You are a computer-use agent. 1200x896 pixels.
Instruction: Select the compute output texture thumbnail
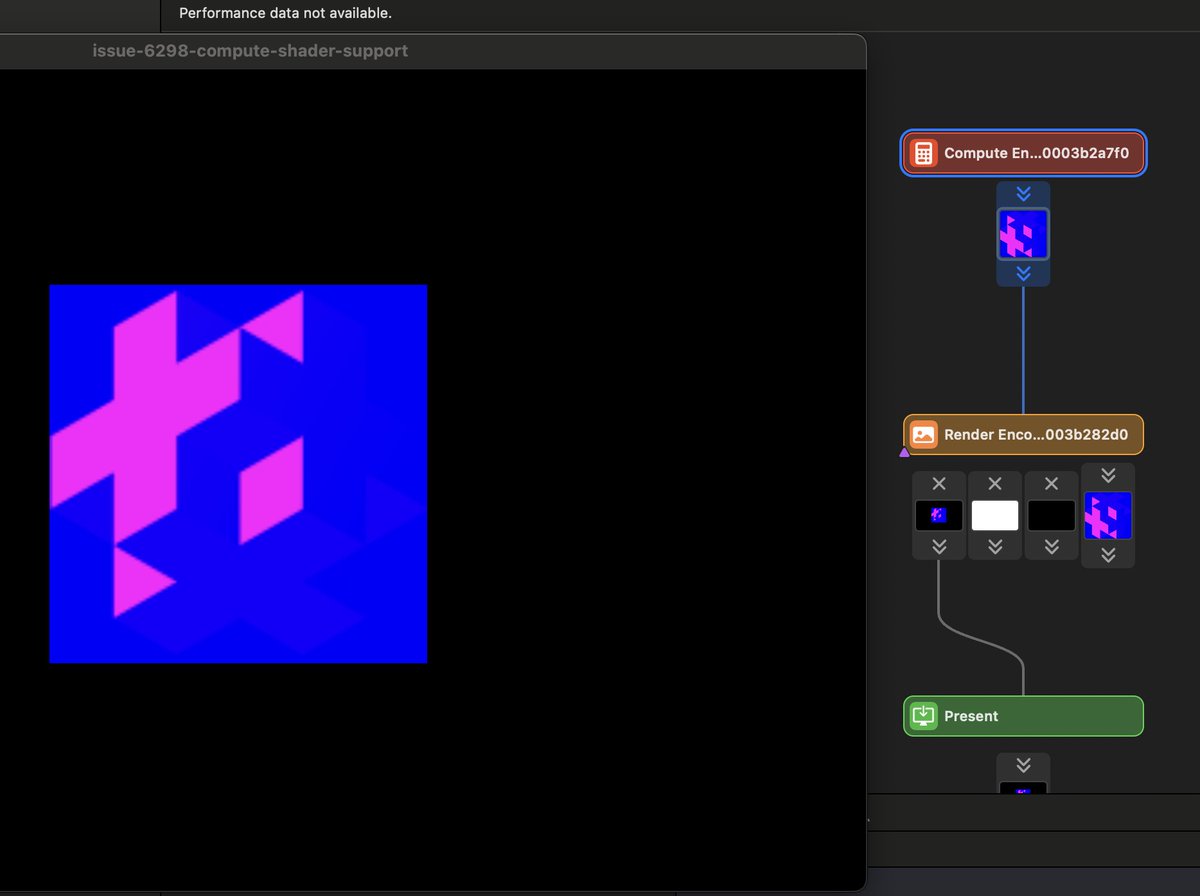click(x=1023, y=233)
